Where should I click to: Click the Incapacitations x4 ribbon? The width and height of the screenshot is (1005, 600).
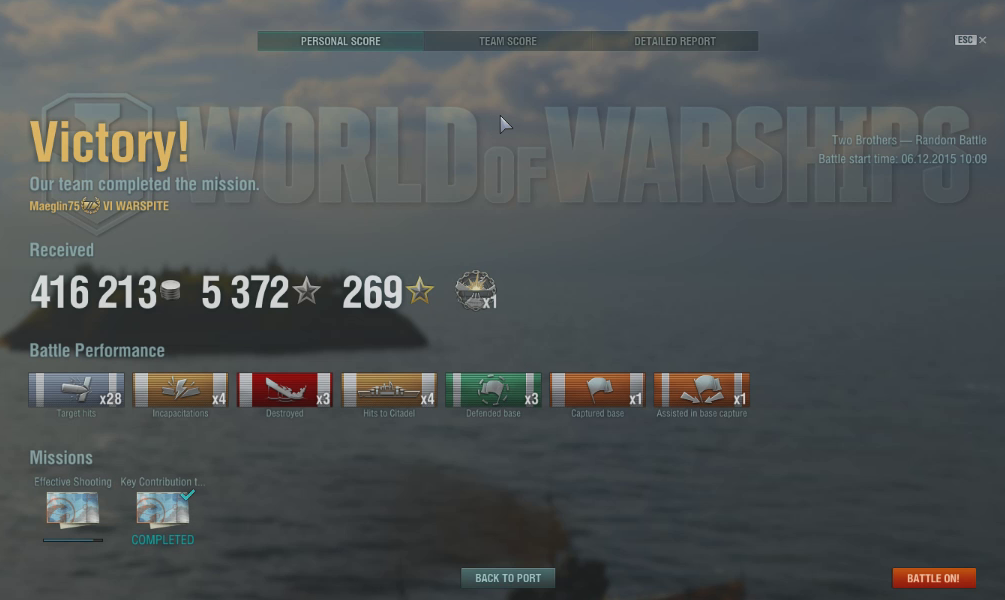click(180, 390)
